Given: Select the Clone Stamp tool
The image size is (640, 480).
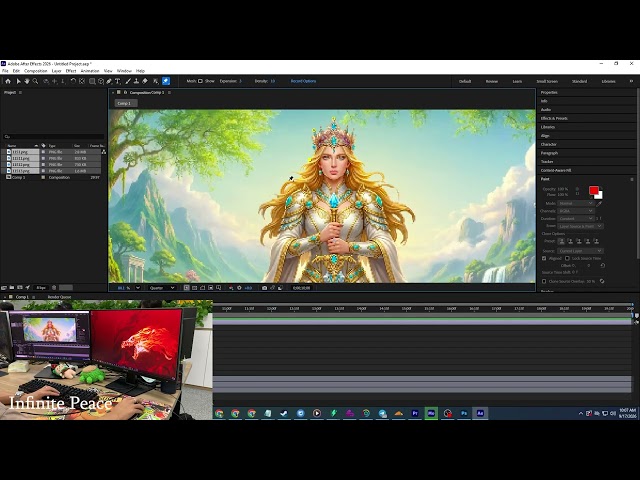Looking at the screenshot, I should [x=136, y=81].
